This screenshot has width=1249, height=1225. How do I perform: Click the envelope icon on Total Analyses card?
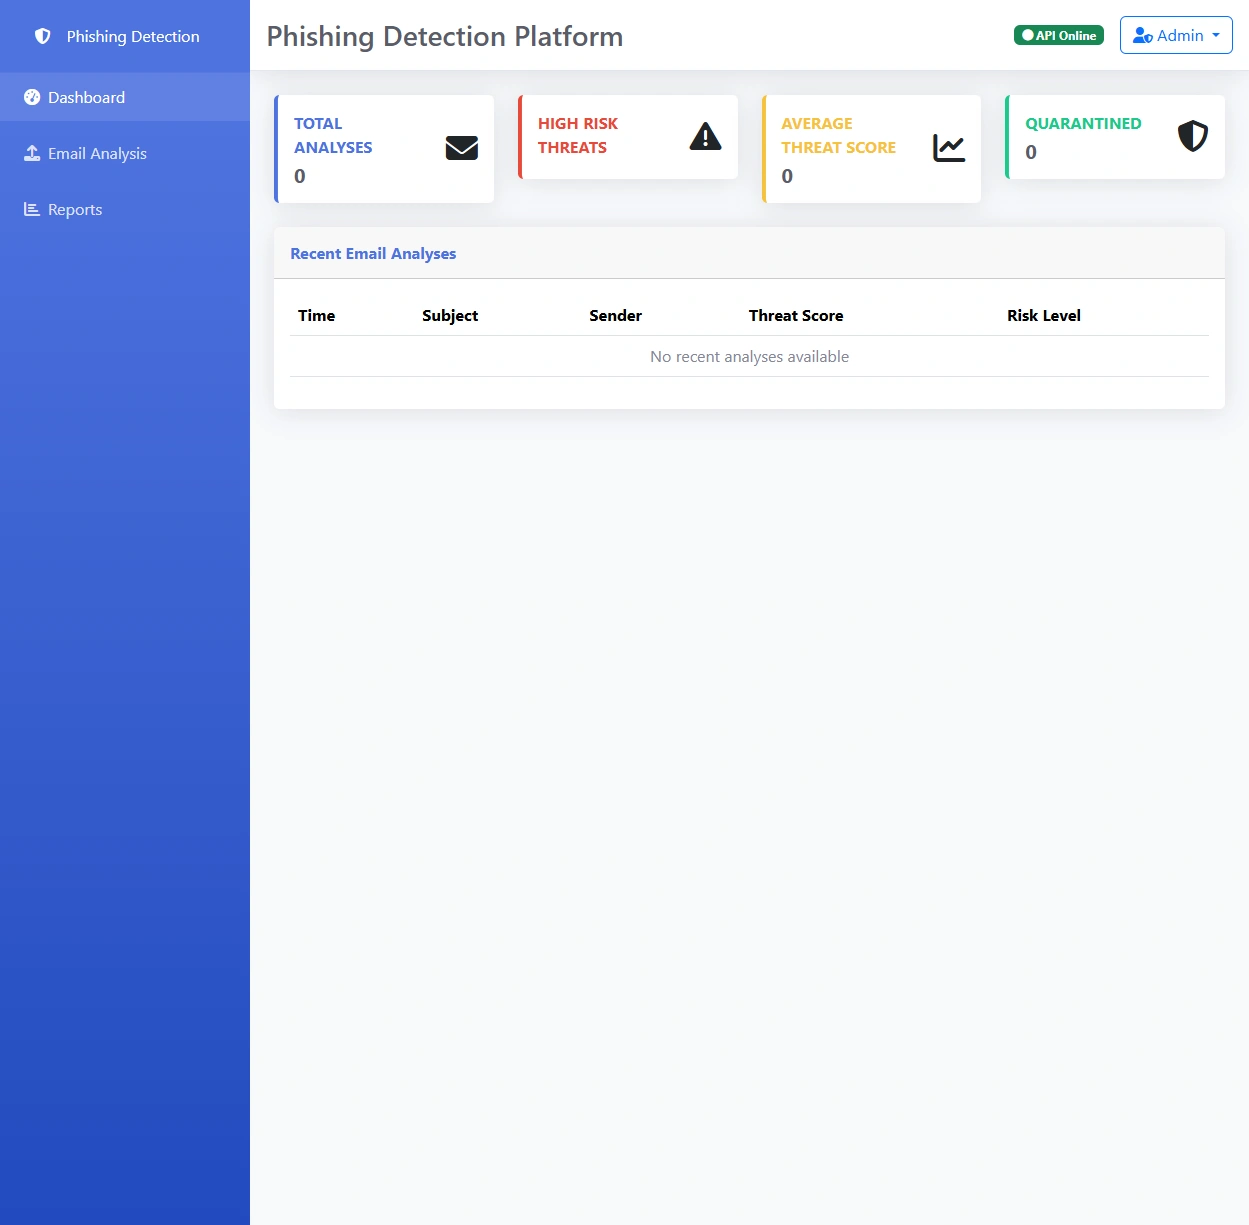pyautogui.click(x=462, y=148)
